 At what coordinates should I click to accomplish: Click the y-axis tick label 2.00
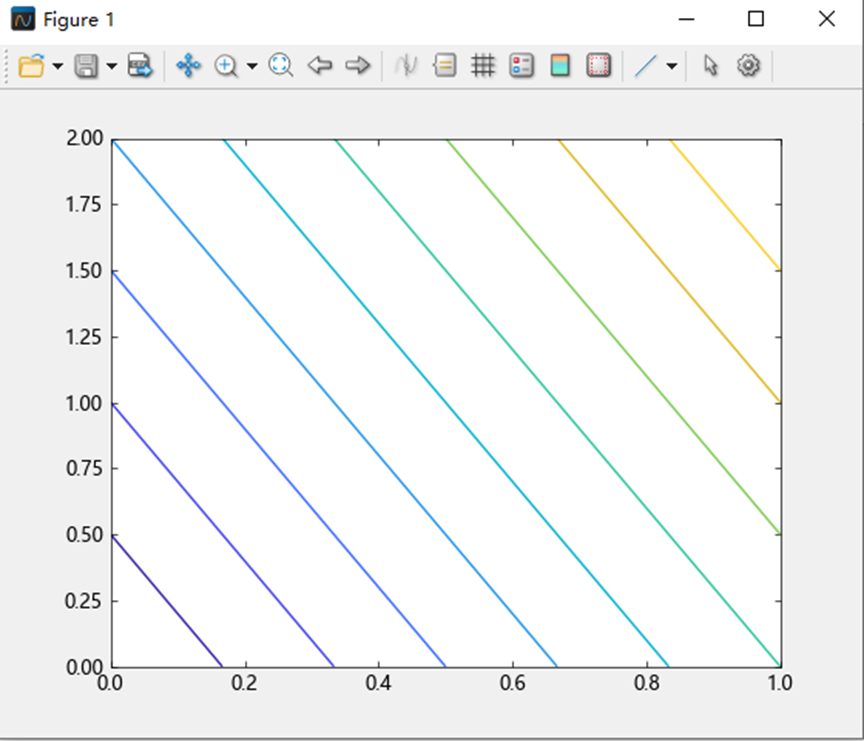click(x=84, y=138)
